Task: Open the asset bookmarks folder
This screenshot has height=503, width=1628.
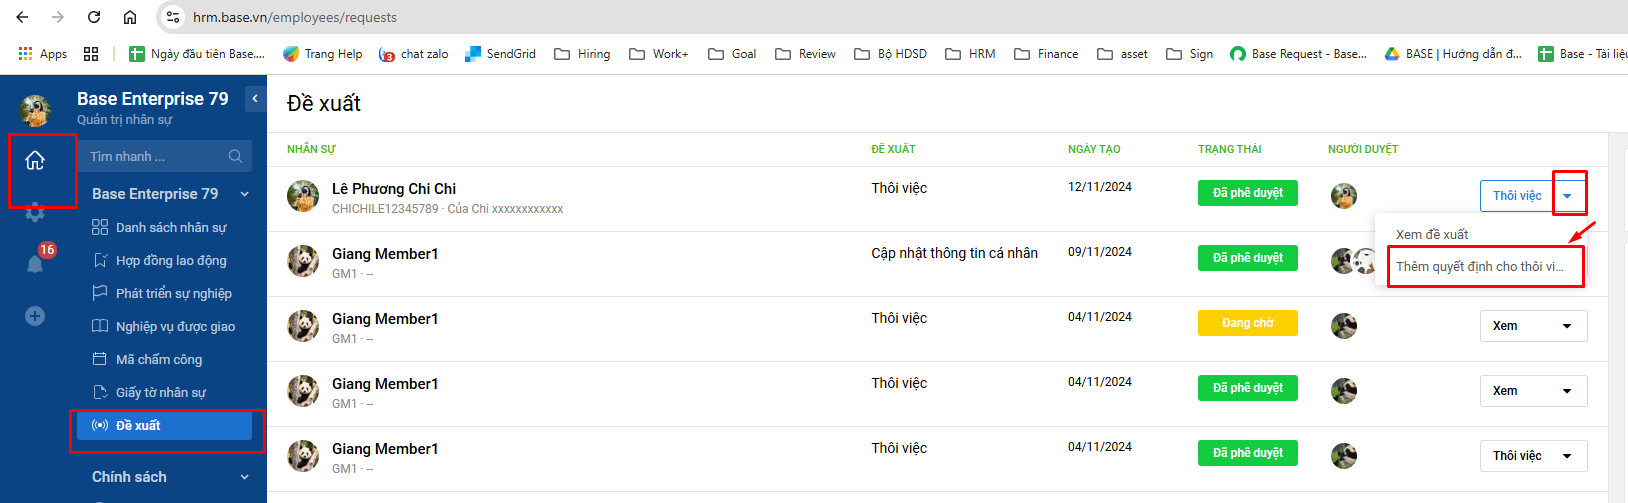Action: pyautogui.click(x=1122, y=54)
